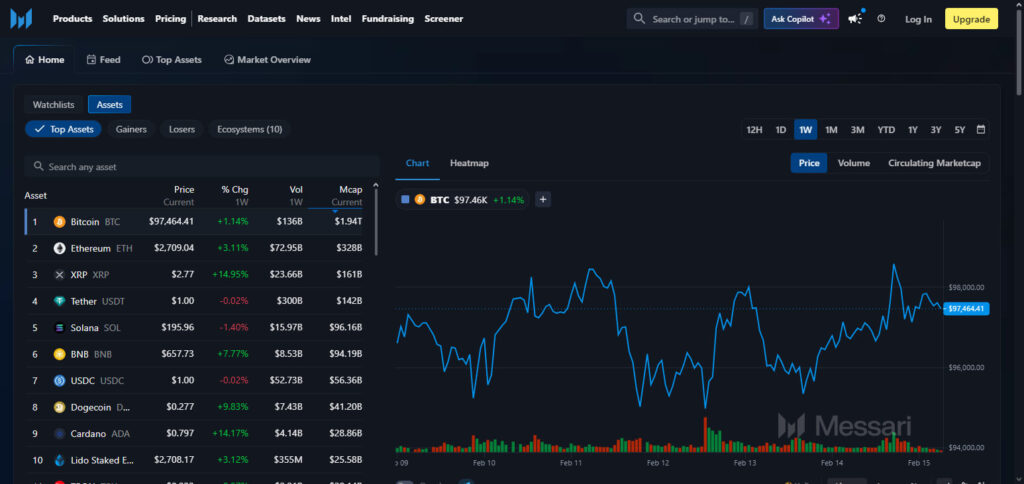
Task: Select the YTD time range
Action: coord(886,129)
